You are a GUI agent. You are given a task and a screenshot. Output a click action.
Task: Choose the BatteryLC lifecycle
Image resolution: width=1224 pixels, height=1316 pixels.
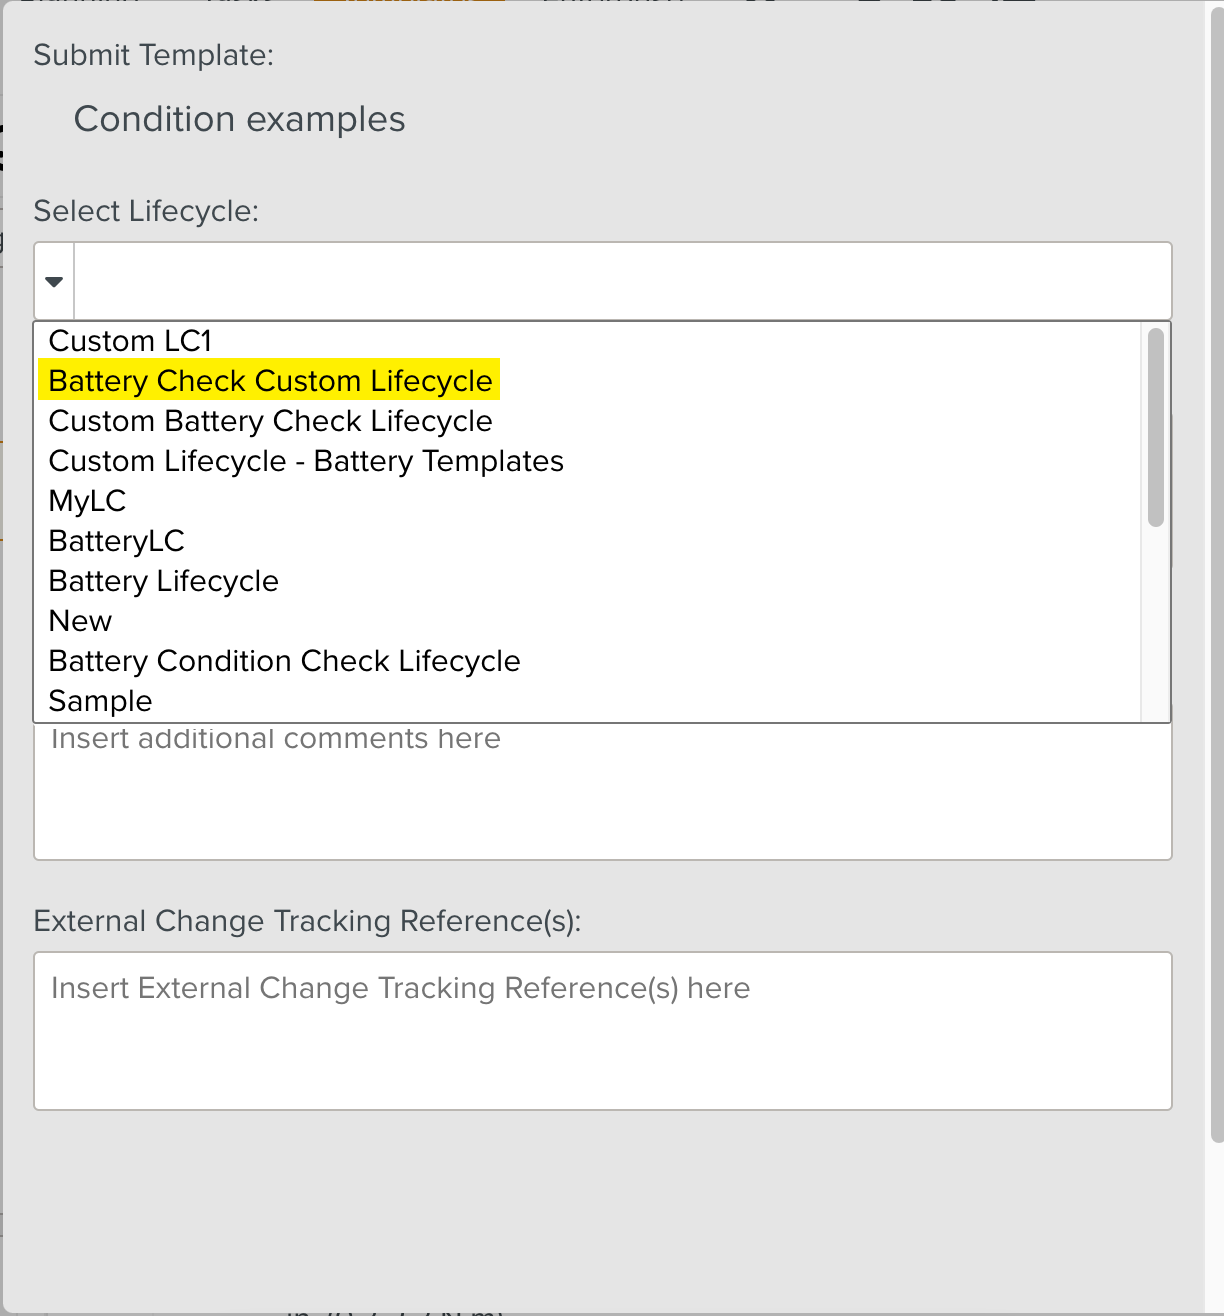click(x=116, y=541)
